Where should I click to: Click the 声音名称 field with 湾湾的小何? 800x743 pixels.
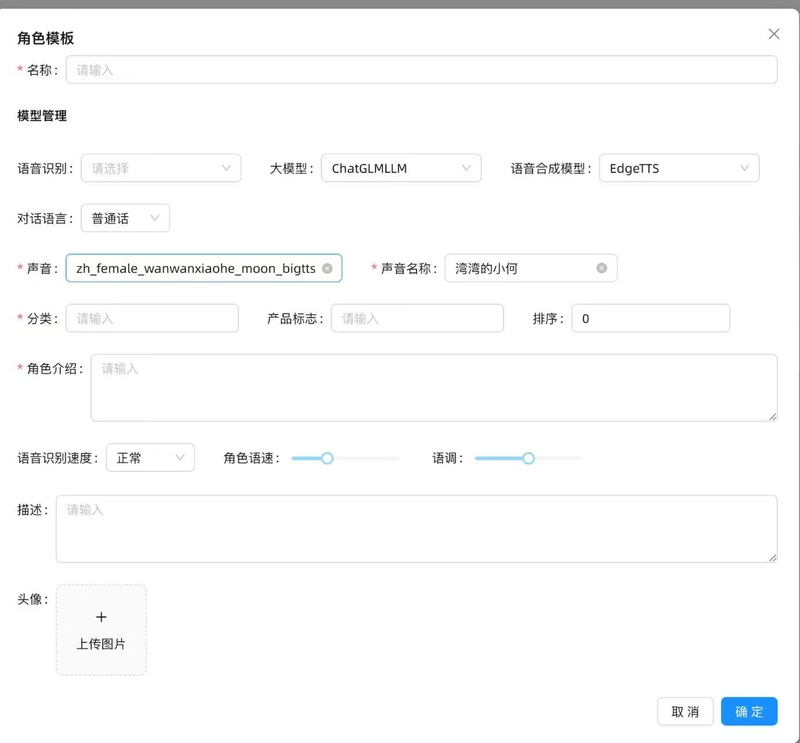pyautogui.click(x=520, y=268)
